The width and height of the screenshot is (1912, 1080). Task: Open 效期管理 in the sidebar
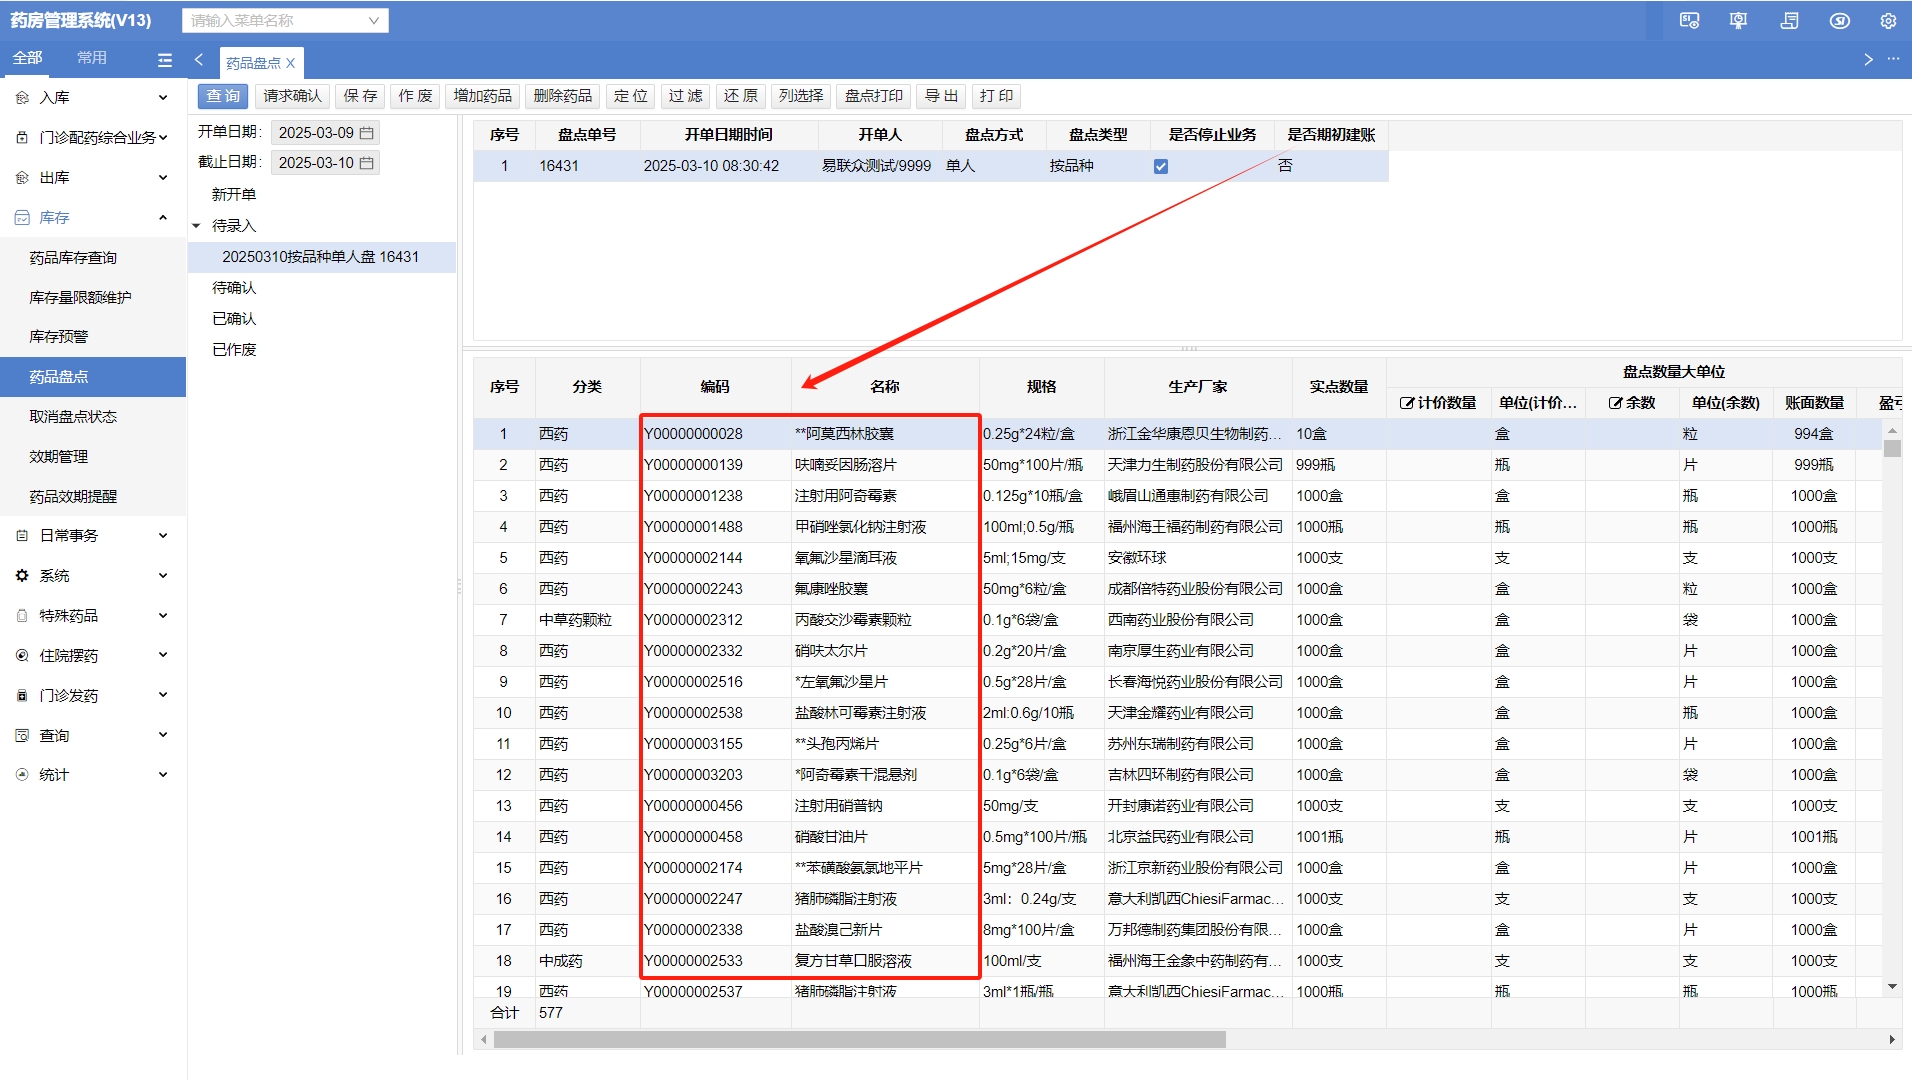coord(58,457)
